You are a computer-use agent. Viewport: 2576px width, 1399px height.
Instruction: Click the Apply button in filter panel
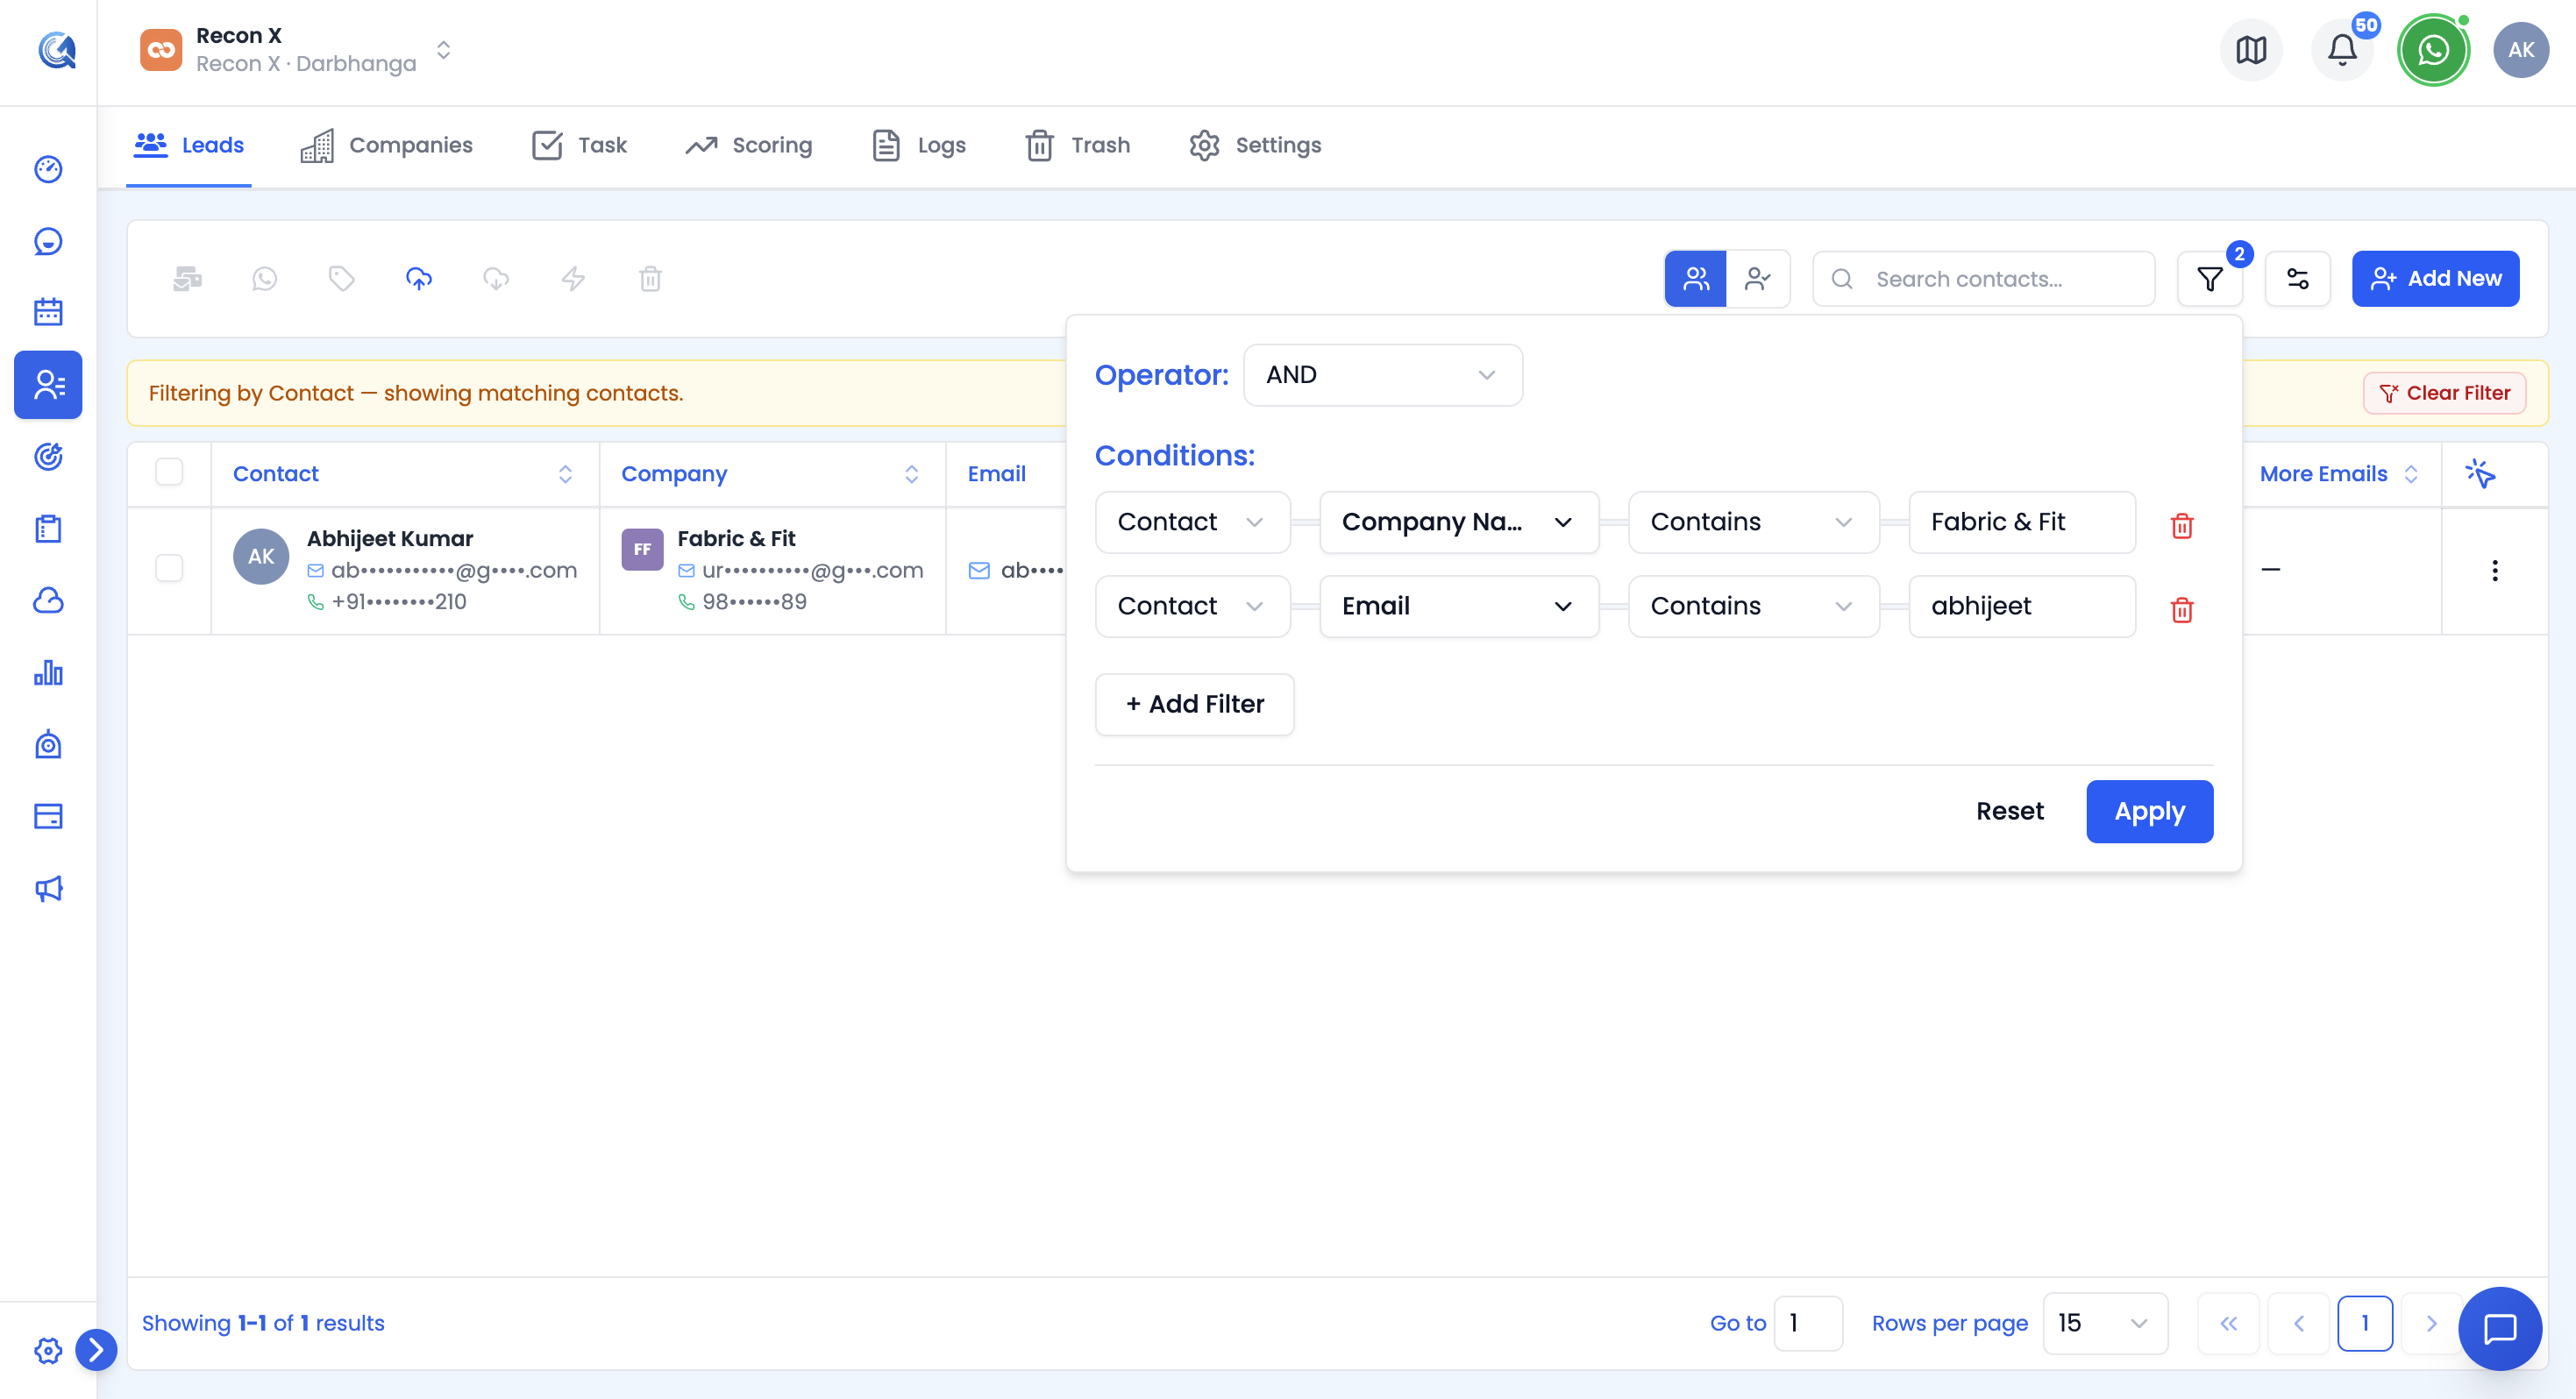tap(2149, 811)
